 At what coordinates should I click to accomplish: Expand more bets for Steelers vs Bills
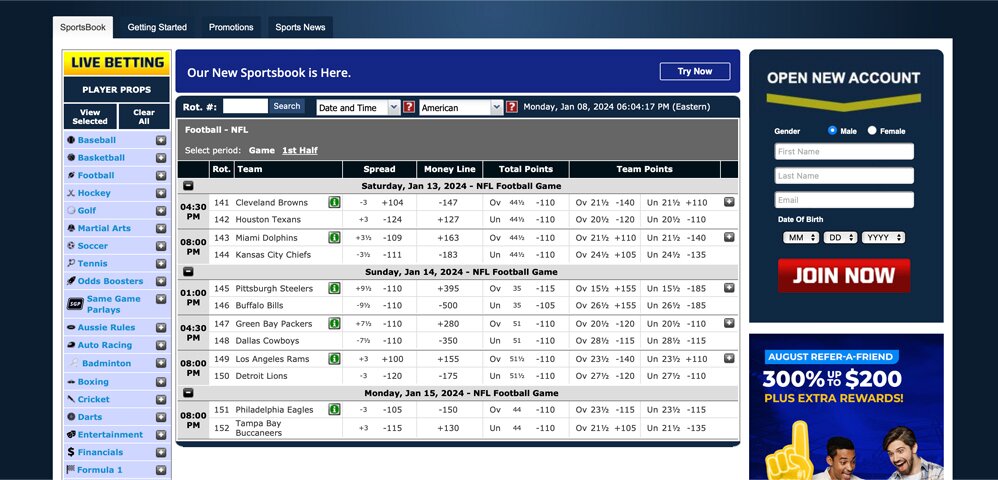[729, 288]
